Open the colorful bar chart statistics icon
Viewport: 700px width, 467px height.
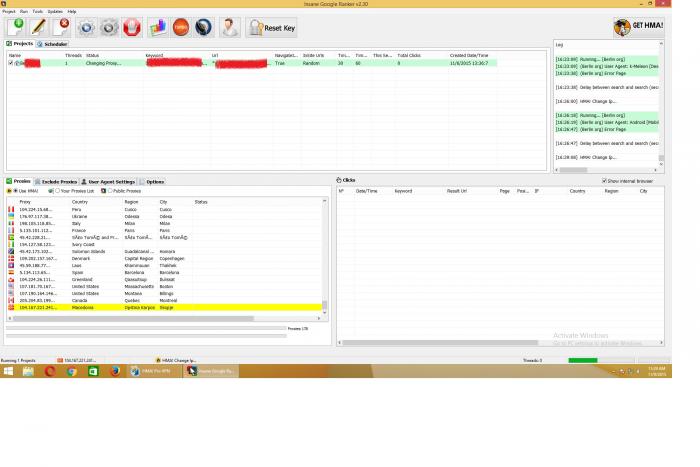tap(158, 28)
